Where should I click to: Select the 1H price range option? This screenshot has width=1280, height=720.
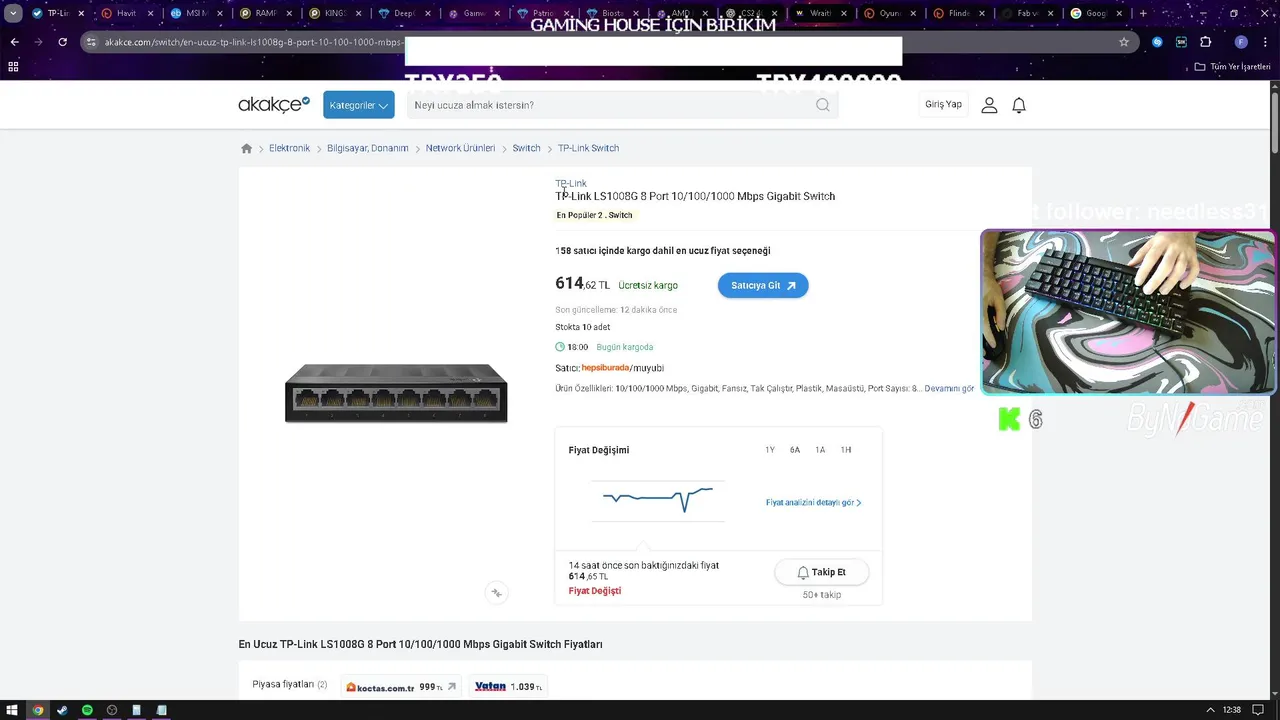point(846,450)
